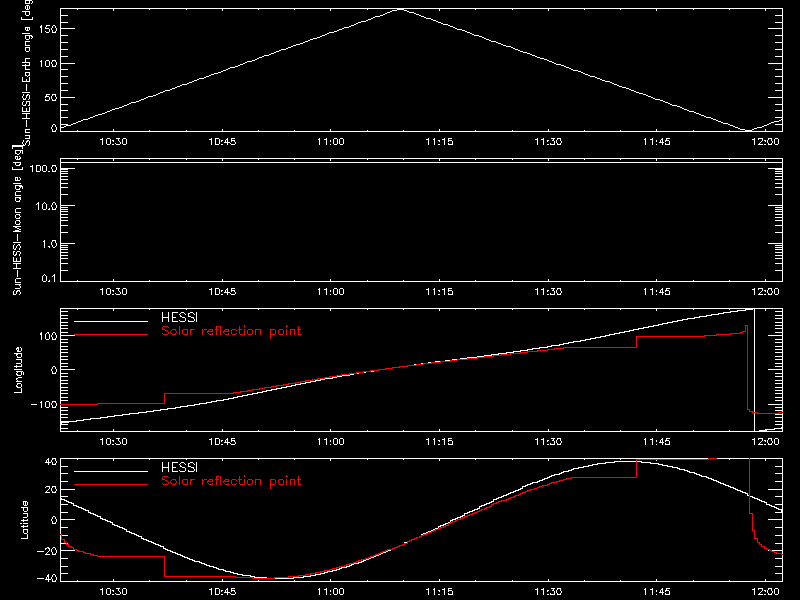Click the vertical white wrap line in Longitude plot
Image resolution: width=800 pixels, height=600 pixels.
(754, 370)
